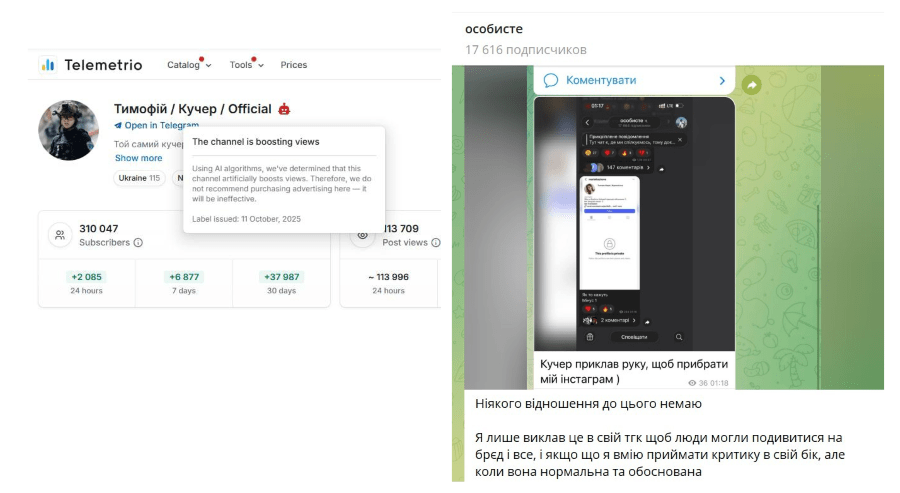
Task: Open the Tools dropdown menu
Action: pyautogui.click(x=246, y=65)
